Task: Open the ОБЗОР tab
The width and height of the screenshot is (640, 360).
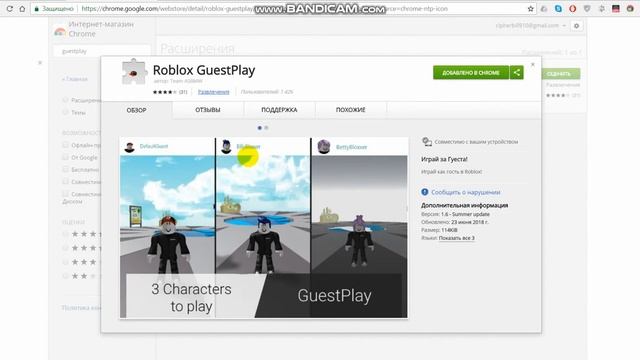Action: (136, 110)
